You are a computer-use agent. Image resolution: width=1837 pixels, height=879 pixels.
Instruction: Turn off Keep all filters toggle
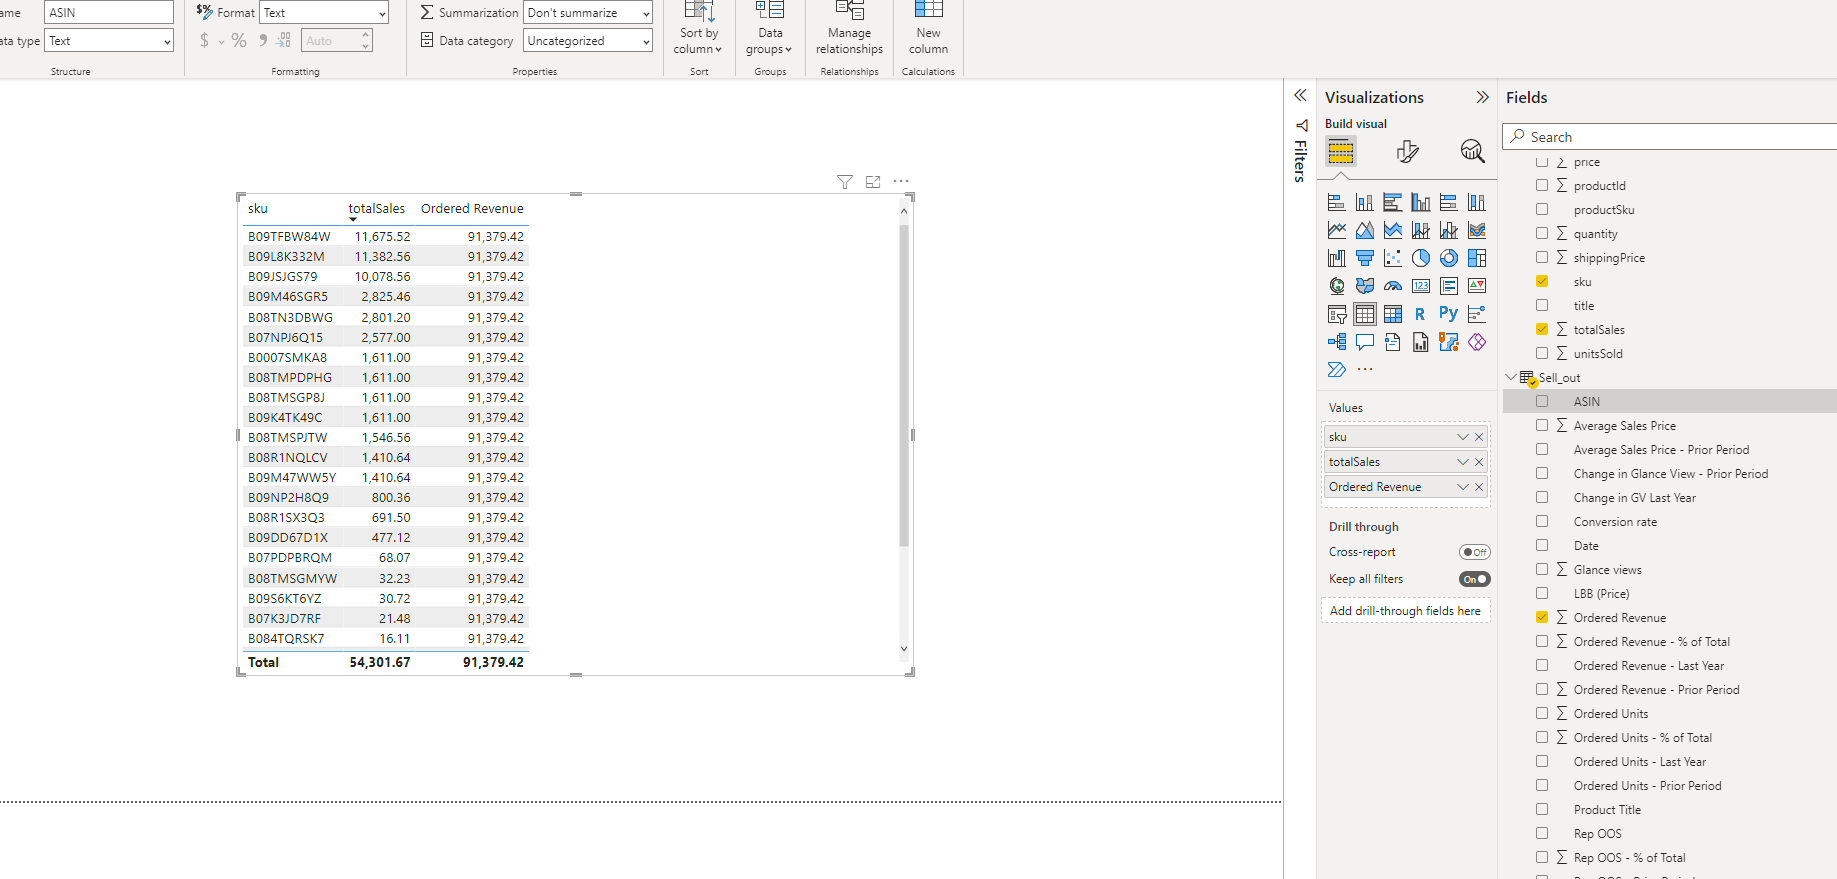click(1474, 579)
